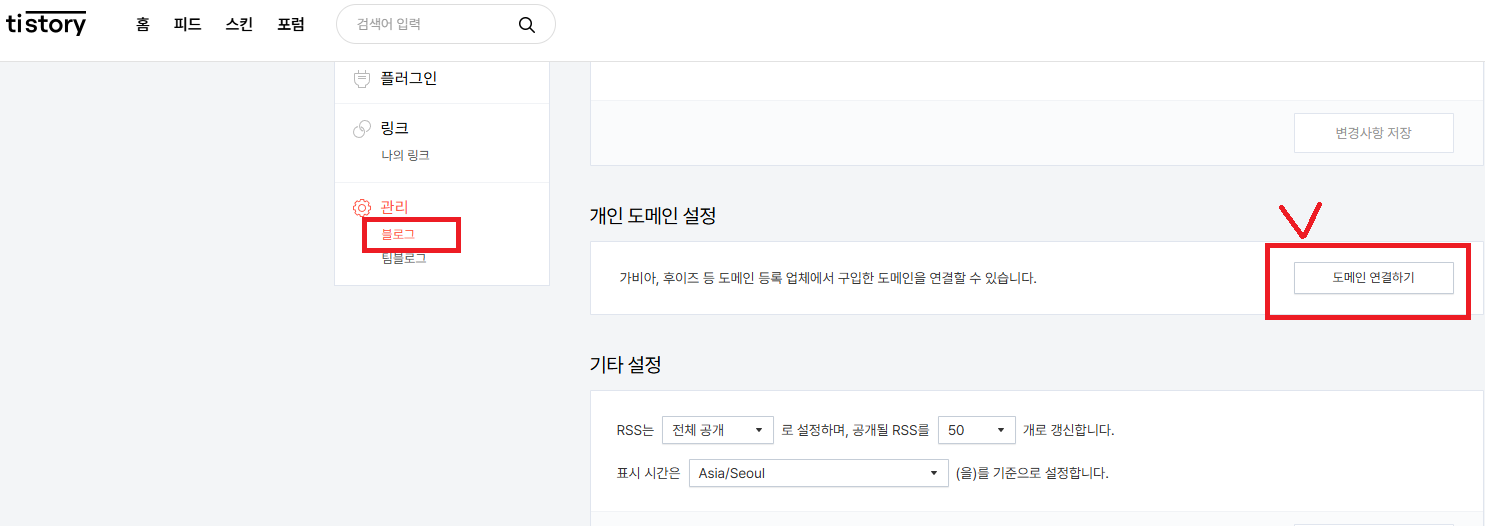Click the RSS는 label
Viewport: 1485px width, 526px height.
tap(635, 430)
